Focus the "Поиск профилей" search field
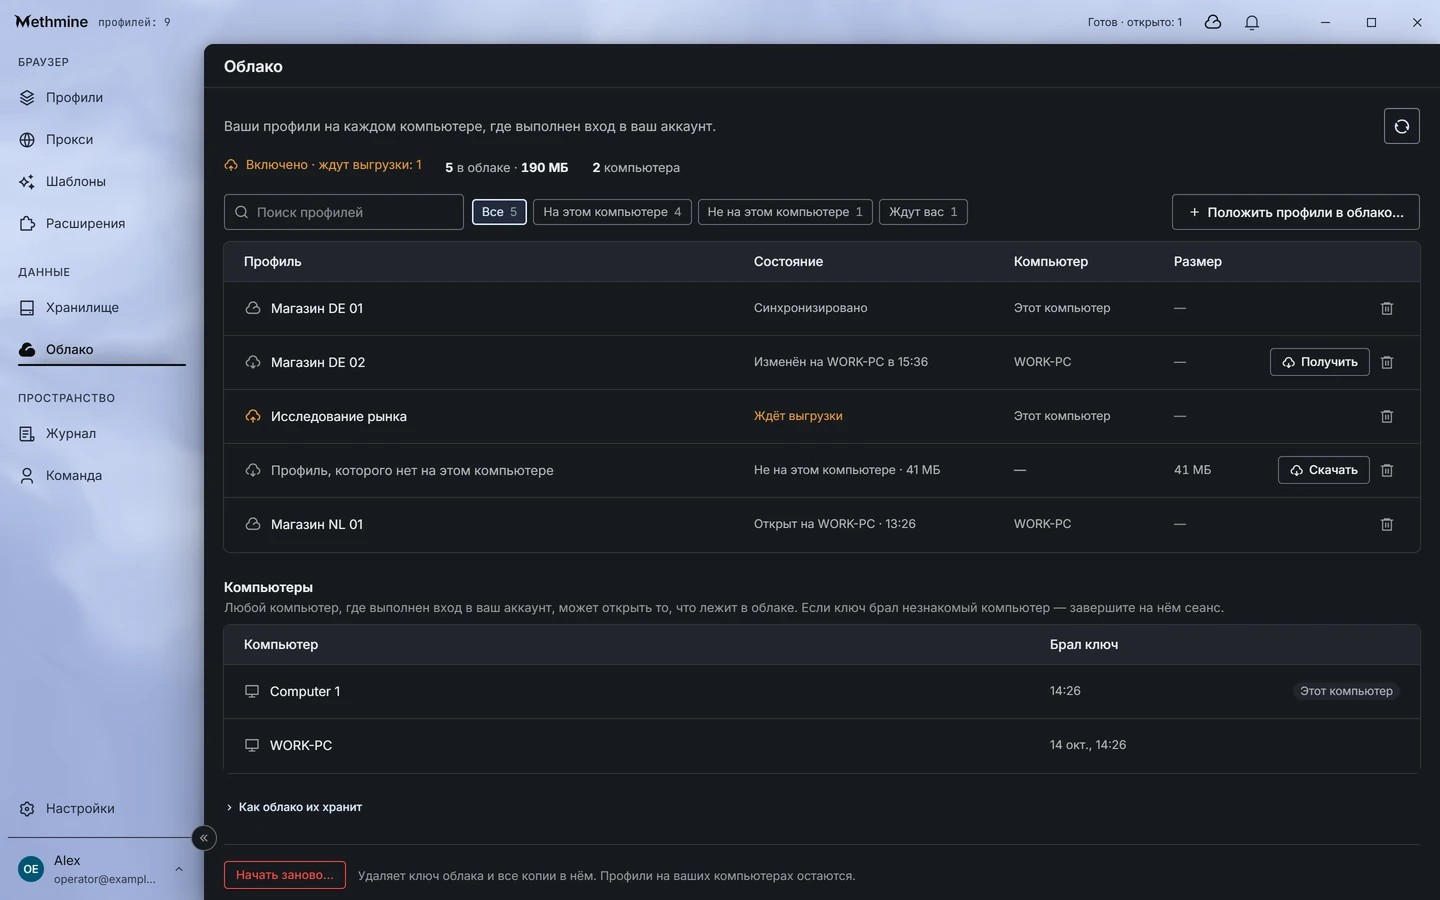 click(x=344, y=212)
